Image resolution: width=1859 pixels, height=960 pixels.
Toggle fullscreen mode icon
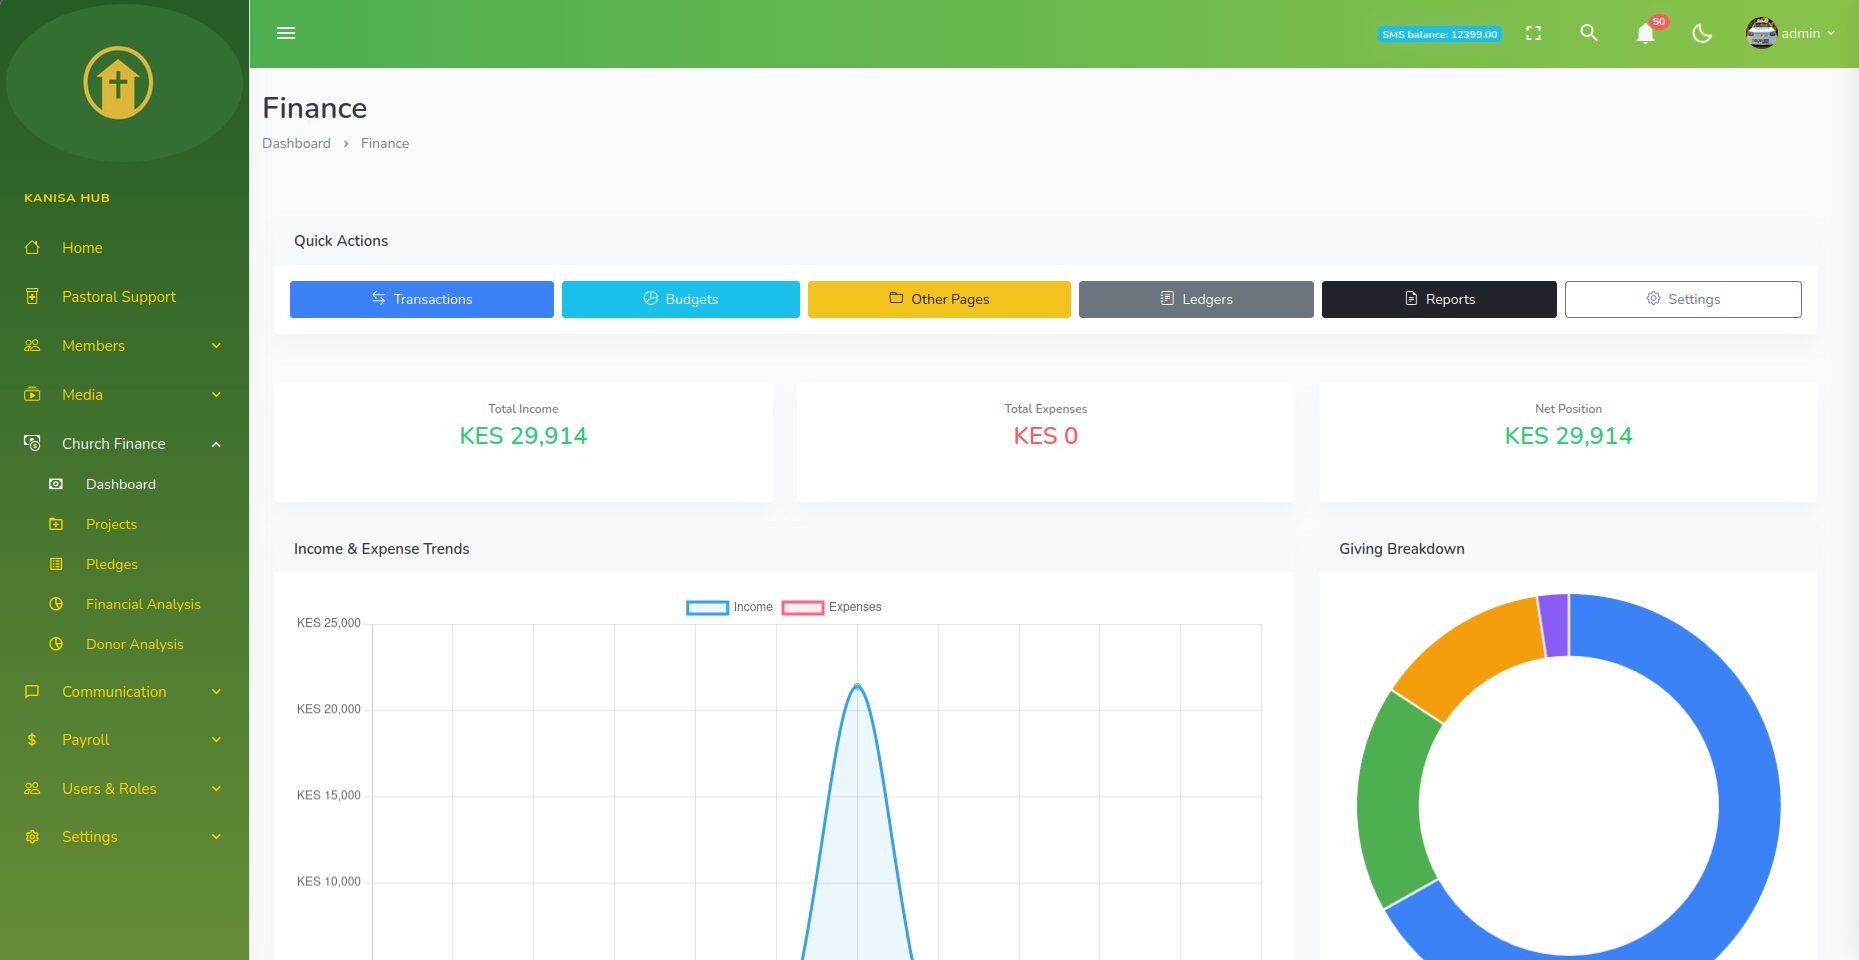[1533, 33]
